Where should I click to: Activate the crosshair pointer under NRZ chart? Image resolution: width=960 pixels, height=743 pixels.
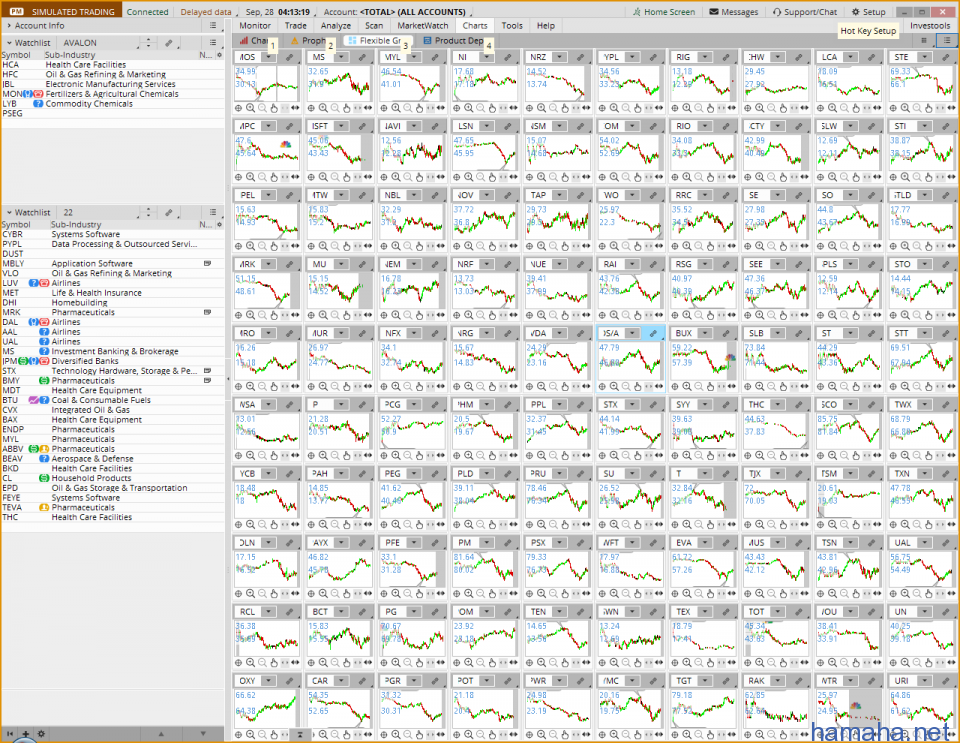(530, 108)
